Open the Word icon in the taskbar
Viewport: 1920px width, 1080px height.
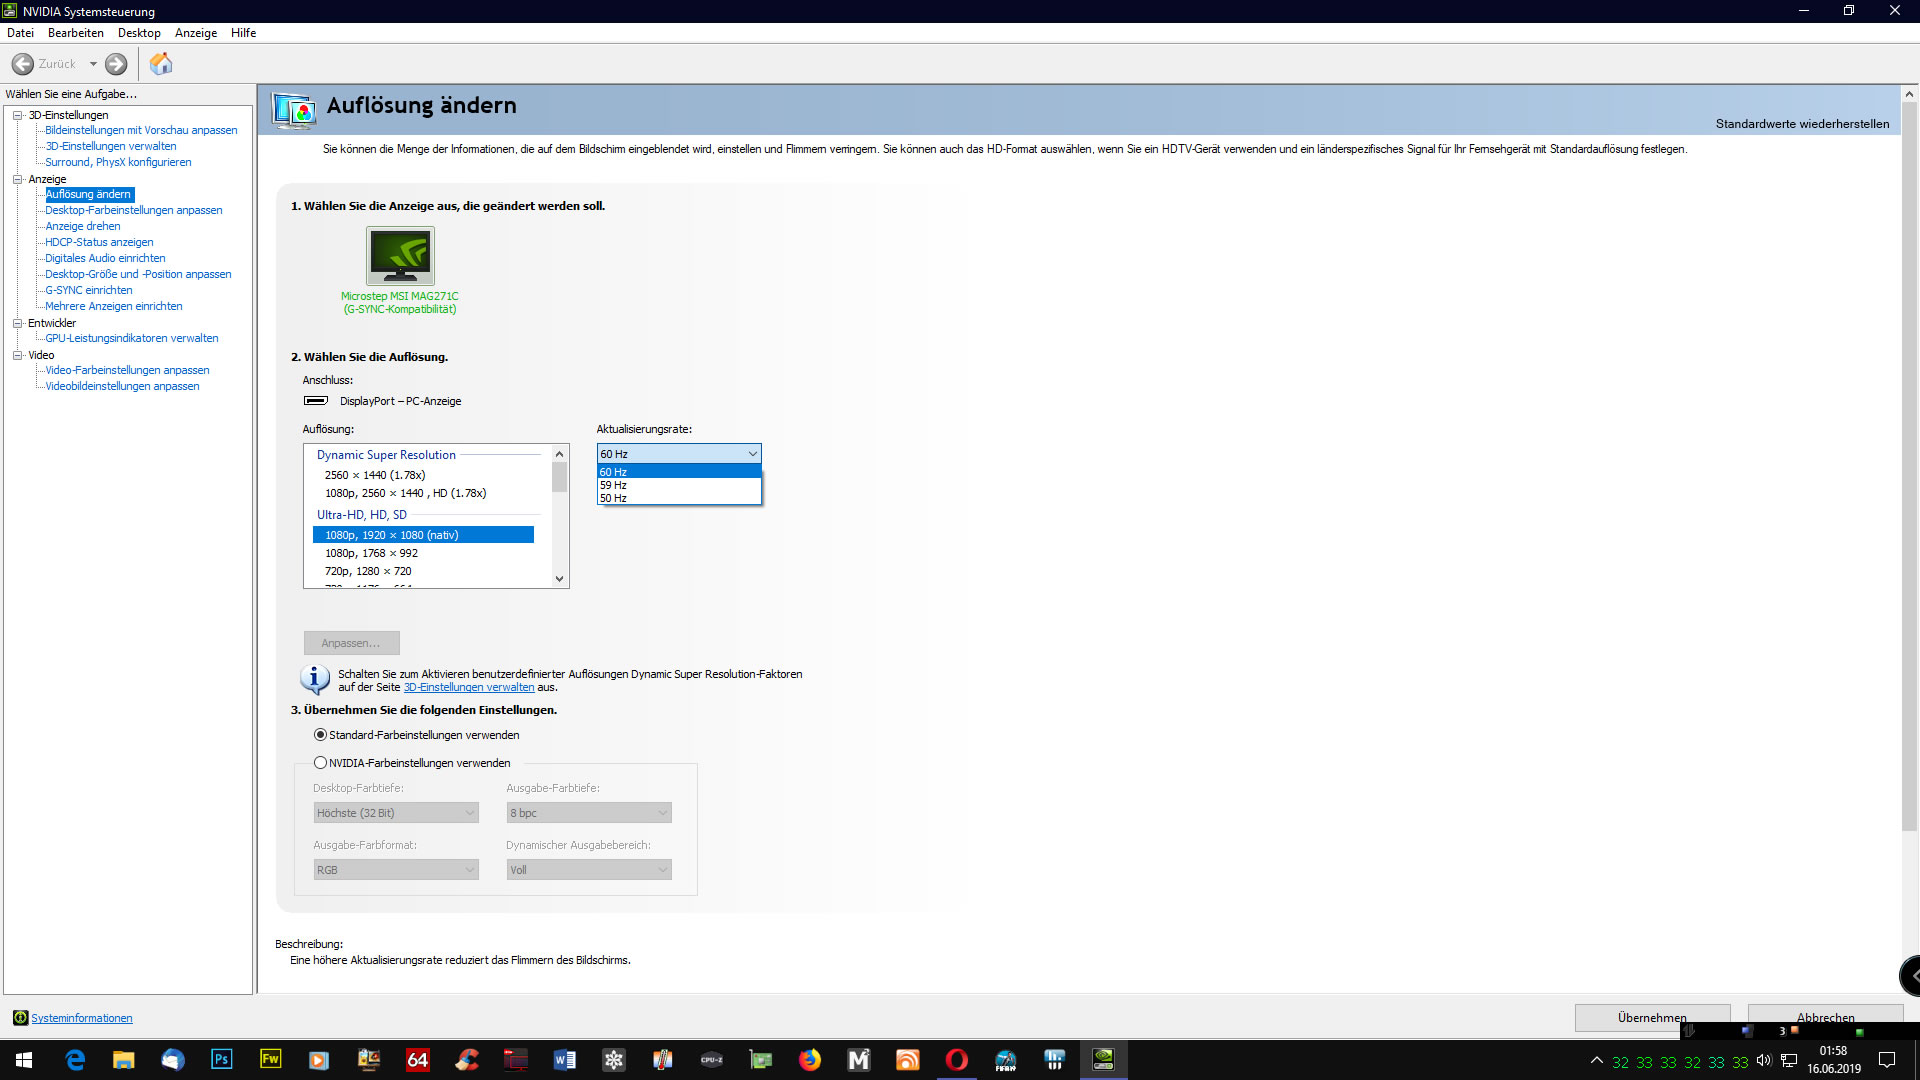pos(564,1059)
